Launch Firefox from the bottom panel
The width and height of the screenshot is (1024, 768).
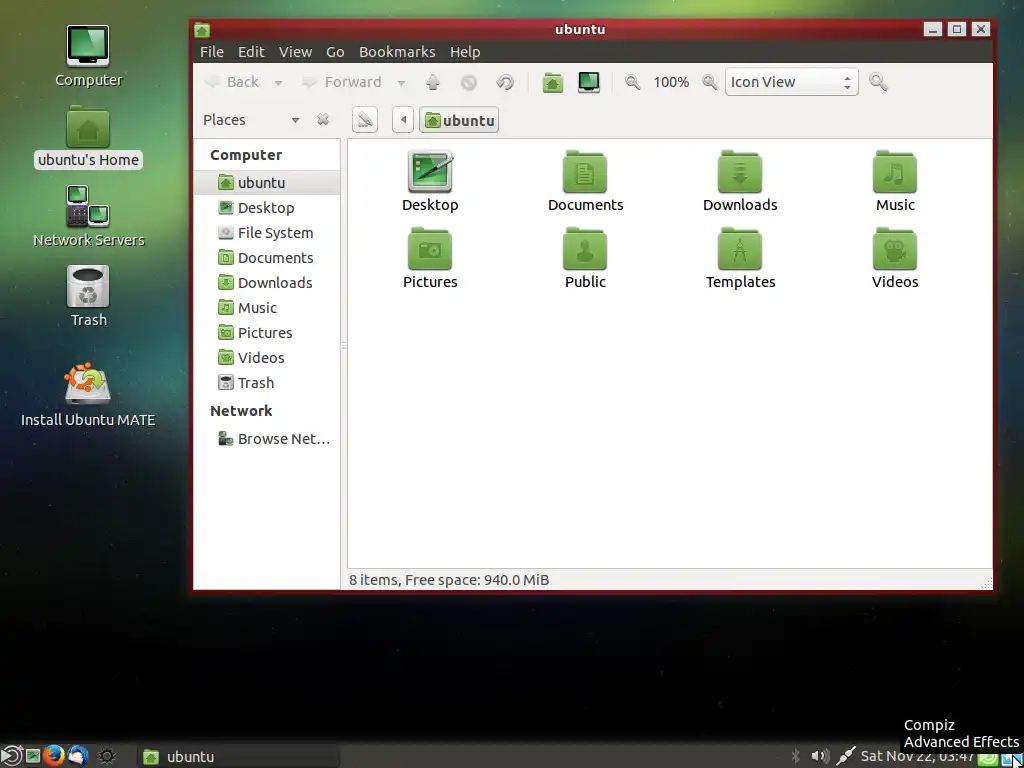(54, 756)
